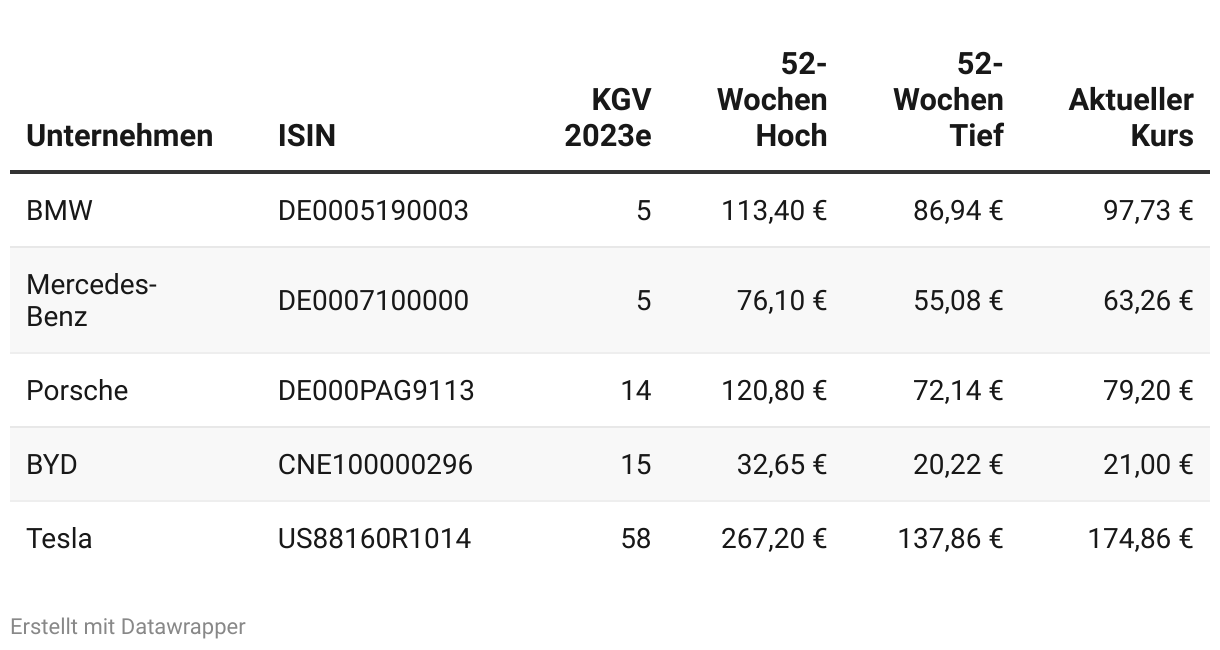
Task: Select the Tesla row label
Action: click(x=59, y=539)
